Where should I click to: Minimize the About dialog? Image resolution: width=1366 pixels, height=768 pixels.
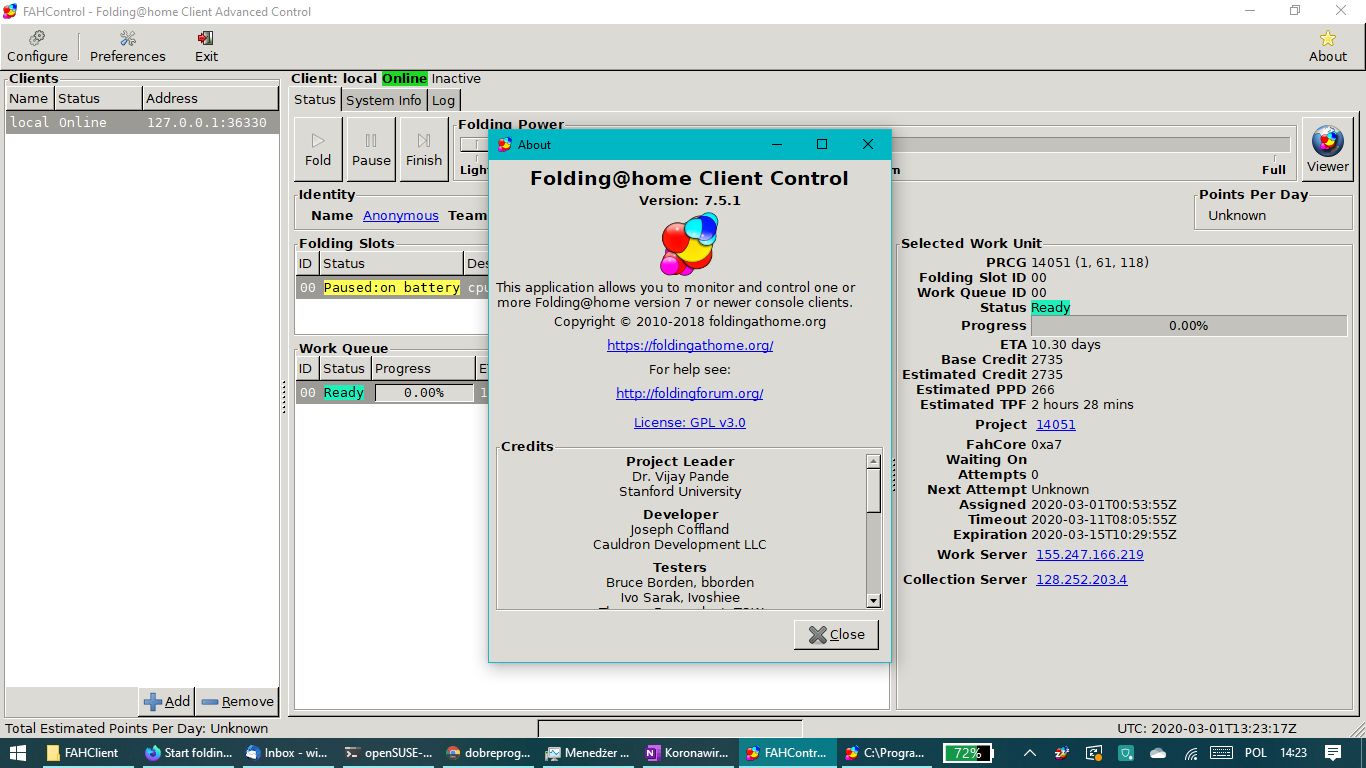pyautogui.click(x=777, y=144)
